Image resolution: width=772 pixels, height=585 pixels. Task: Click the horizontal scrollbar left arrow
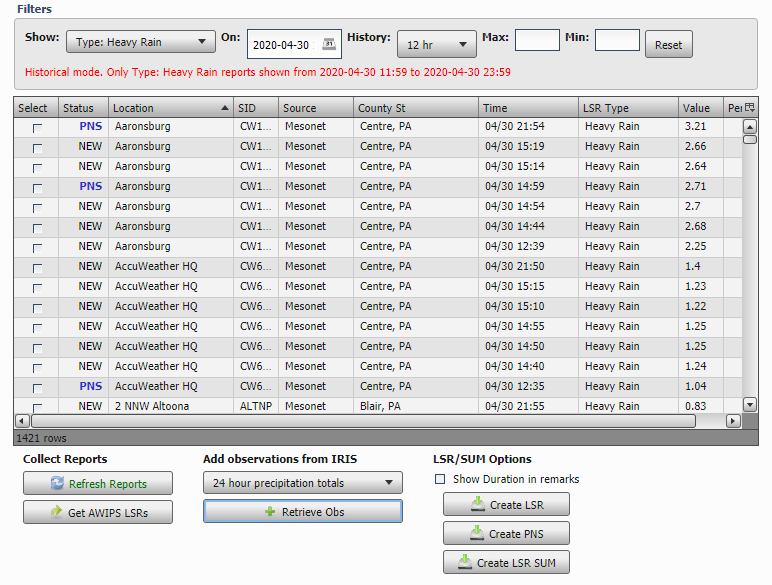(x=21, y=421)
